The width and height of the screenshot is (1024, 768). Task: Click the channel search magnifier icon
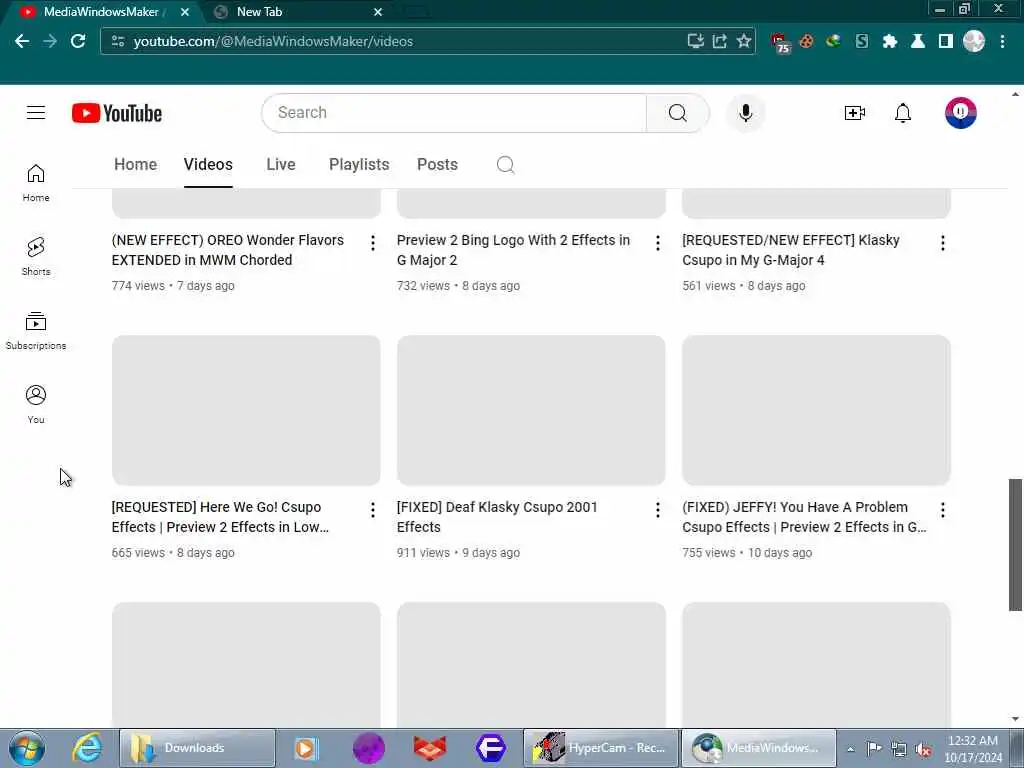coord(505,165)
